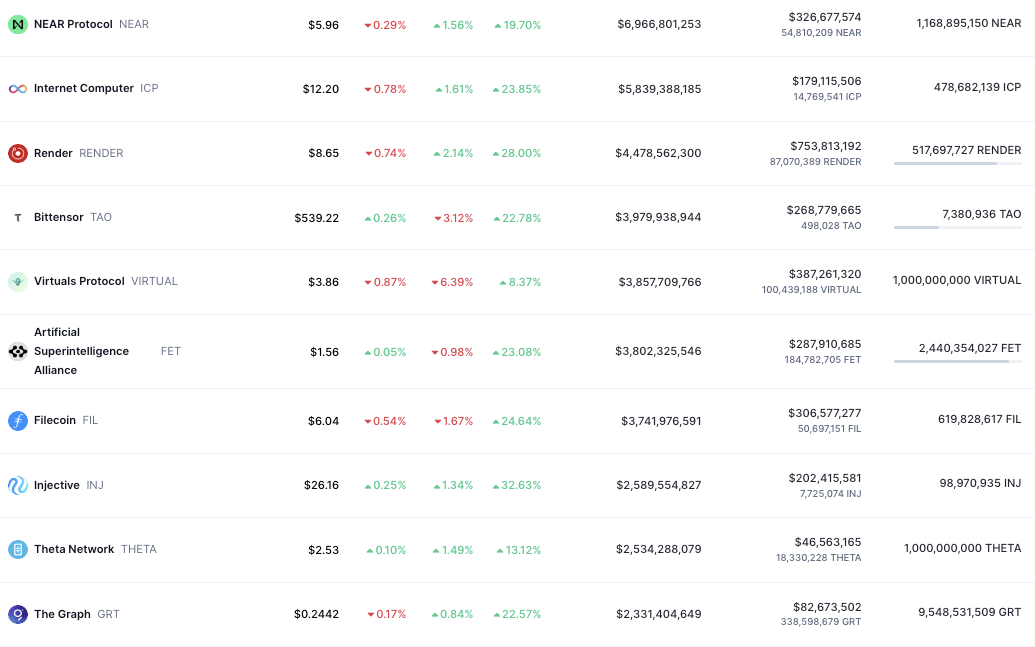Click Bittensor circulating supply progress bar

[x=958, y=227]
